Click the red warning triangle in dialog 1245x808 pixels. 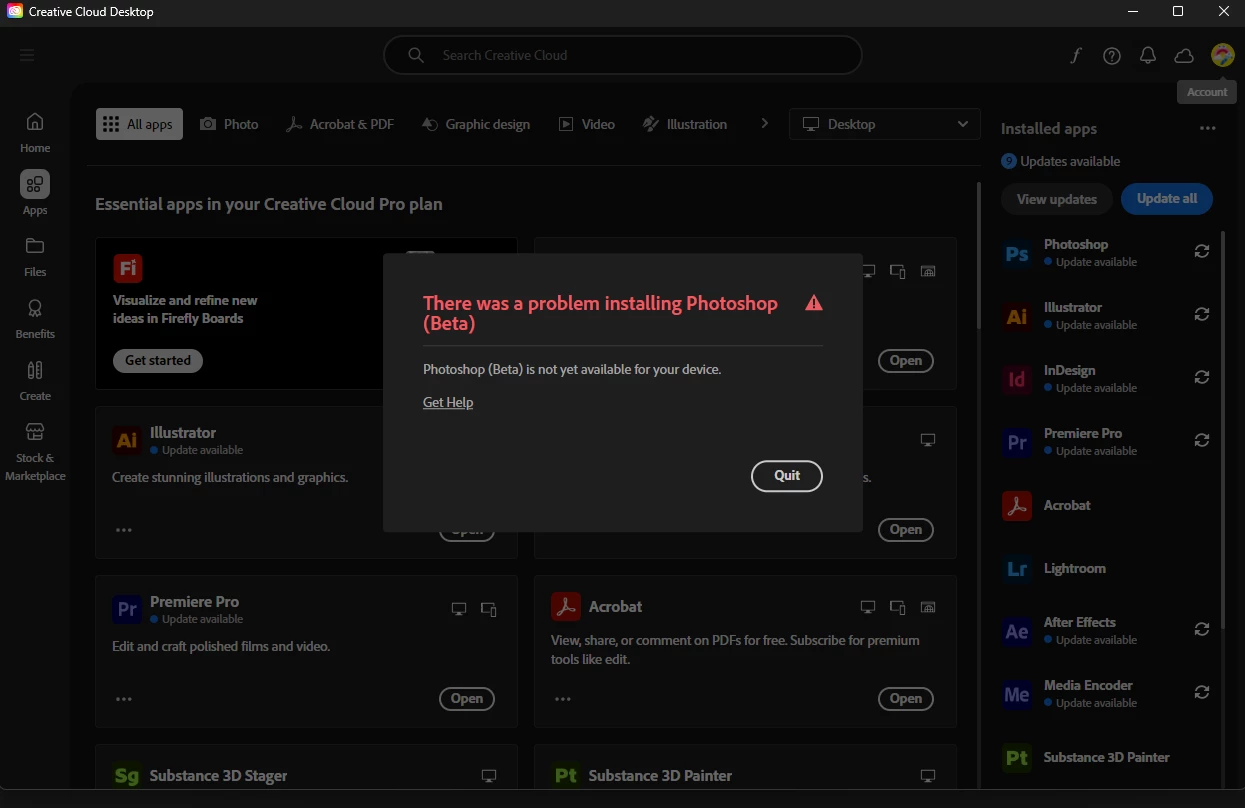coord(814,303)
